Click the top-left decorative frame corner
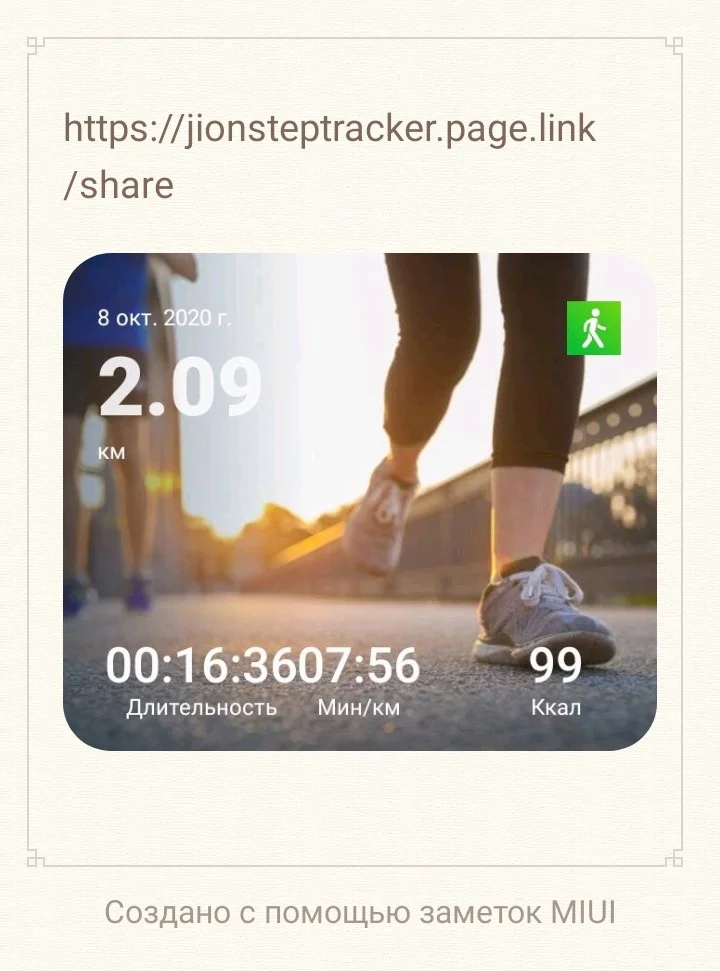The height and width of the screenshot is (971, 720). pos(36,46)
